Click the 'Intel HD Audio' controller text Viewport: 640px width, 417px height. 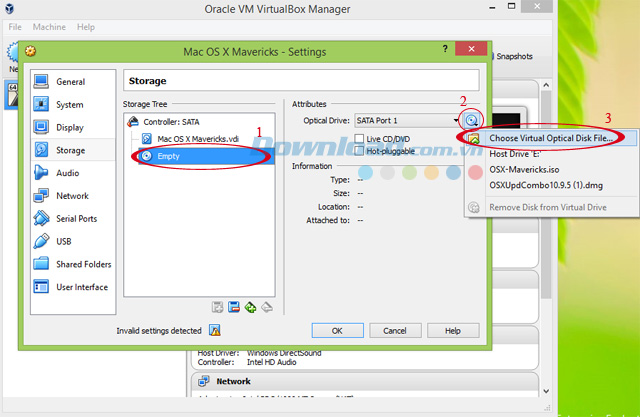click(x=271, y=362)
